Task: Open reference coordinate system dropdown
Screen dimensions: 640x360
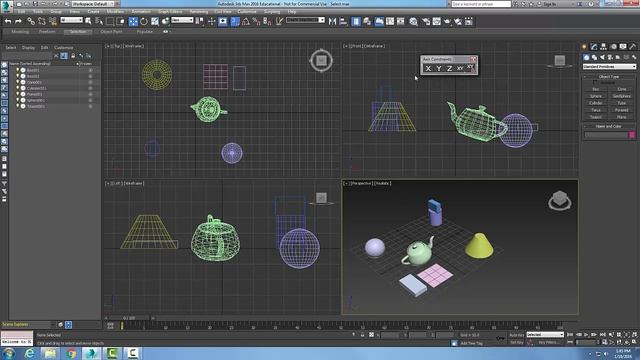Action: coord(182,20)
